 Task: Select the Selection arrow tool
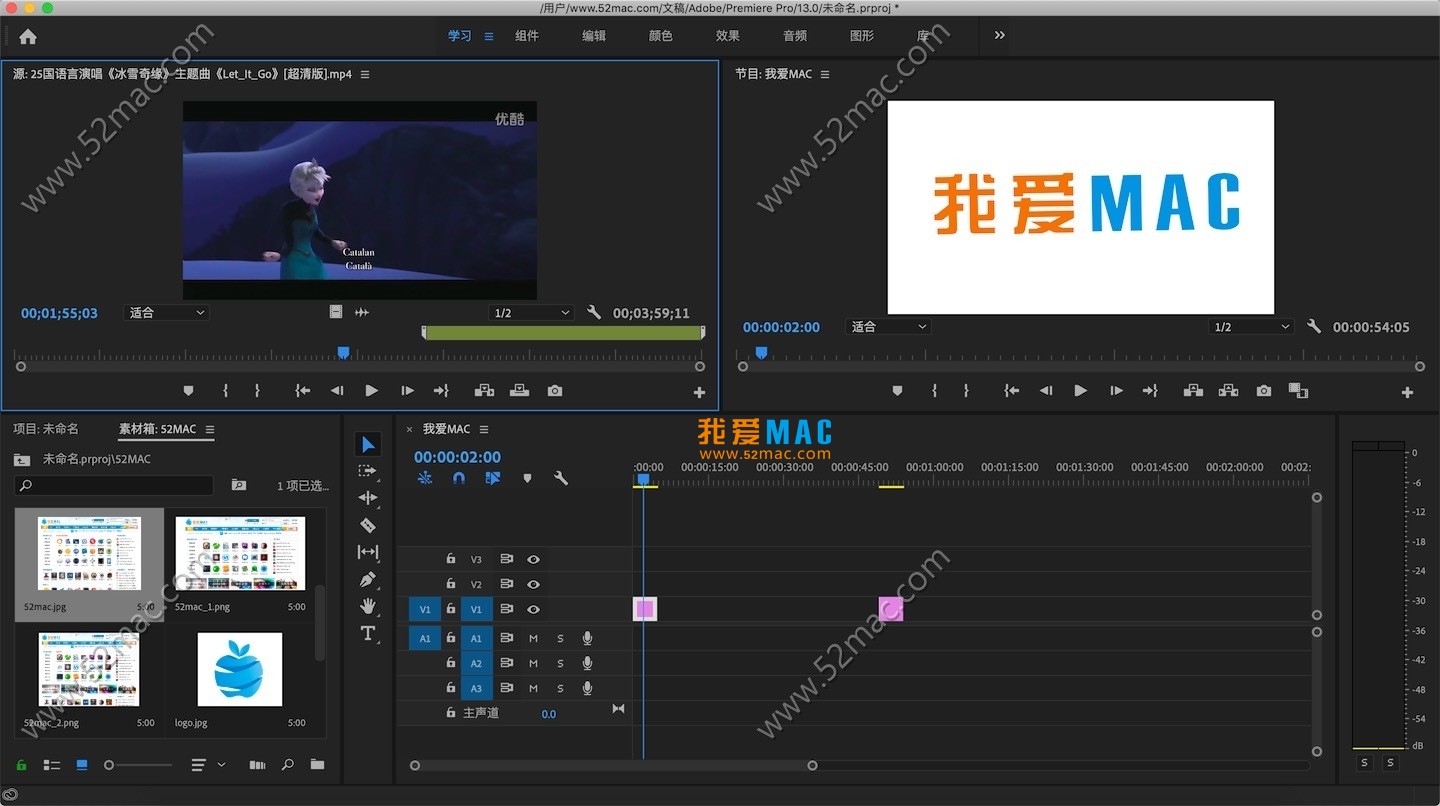point(368,444)
